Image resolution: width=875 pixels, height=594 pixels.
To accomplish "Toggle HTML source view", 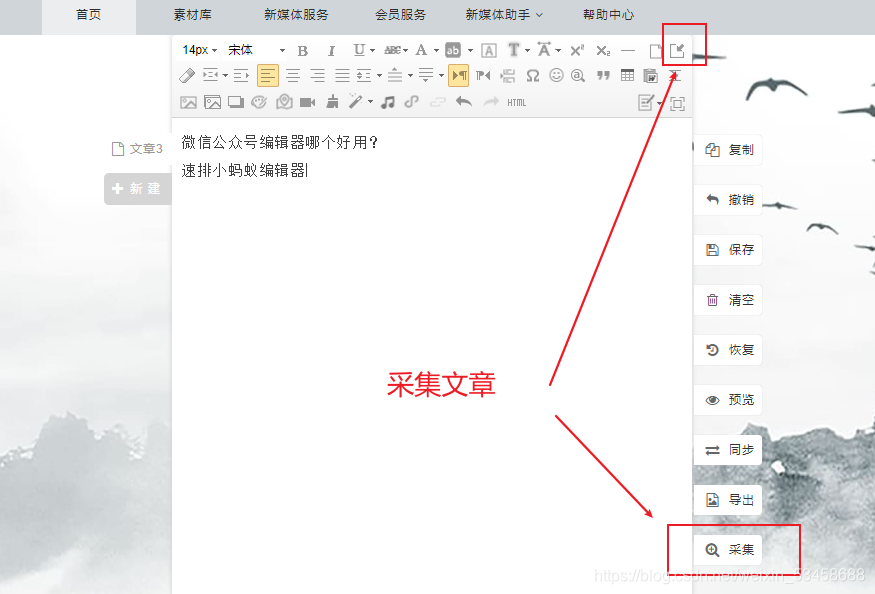I will [x=517, y=103].
